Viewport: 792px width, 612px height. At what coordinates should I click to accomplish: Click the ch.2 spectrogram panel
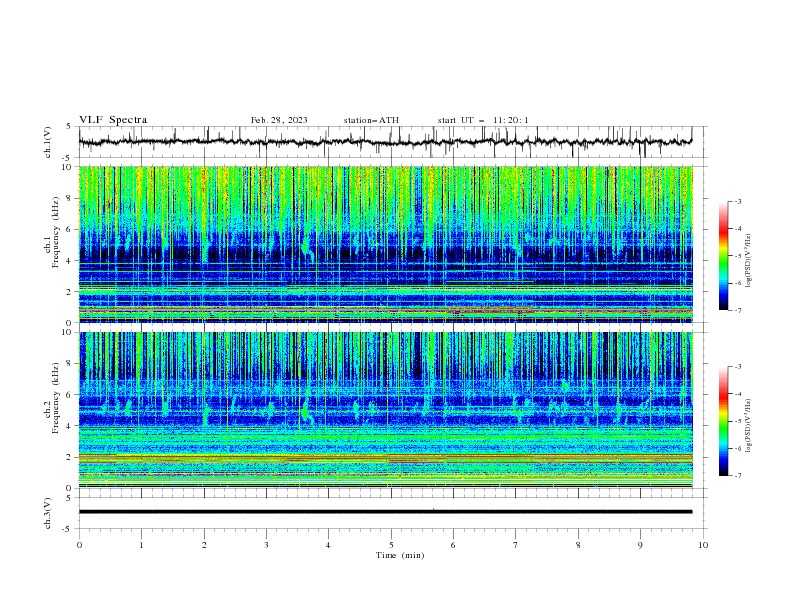385,410
